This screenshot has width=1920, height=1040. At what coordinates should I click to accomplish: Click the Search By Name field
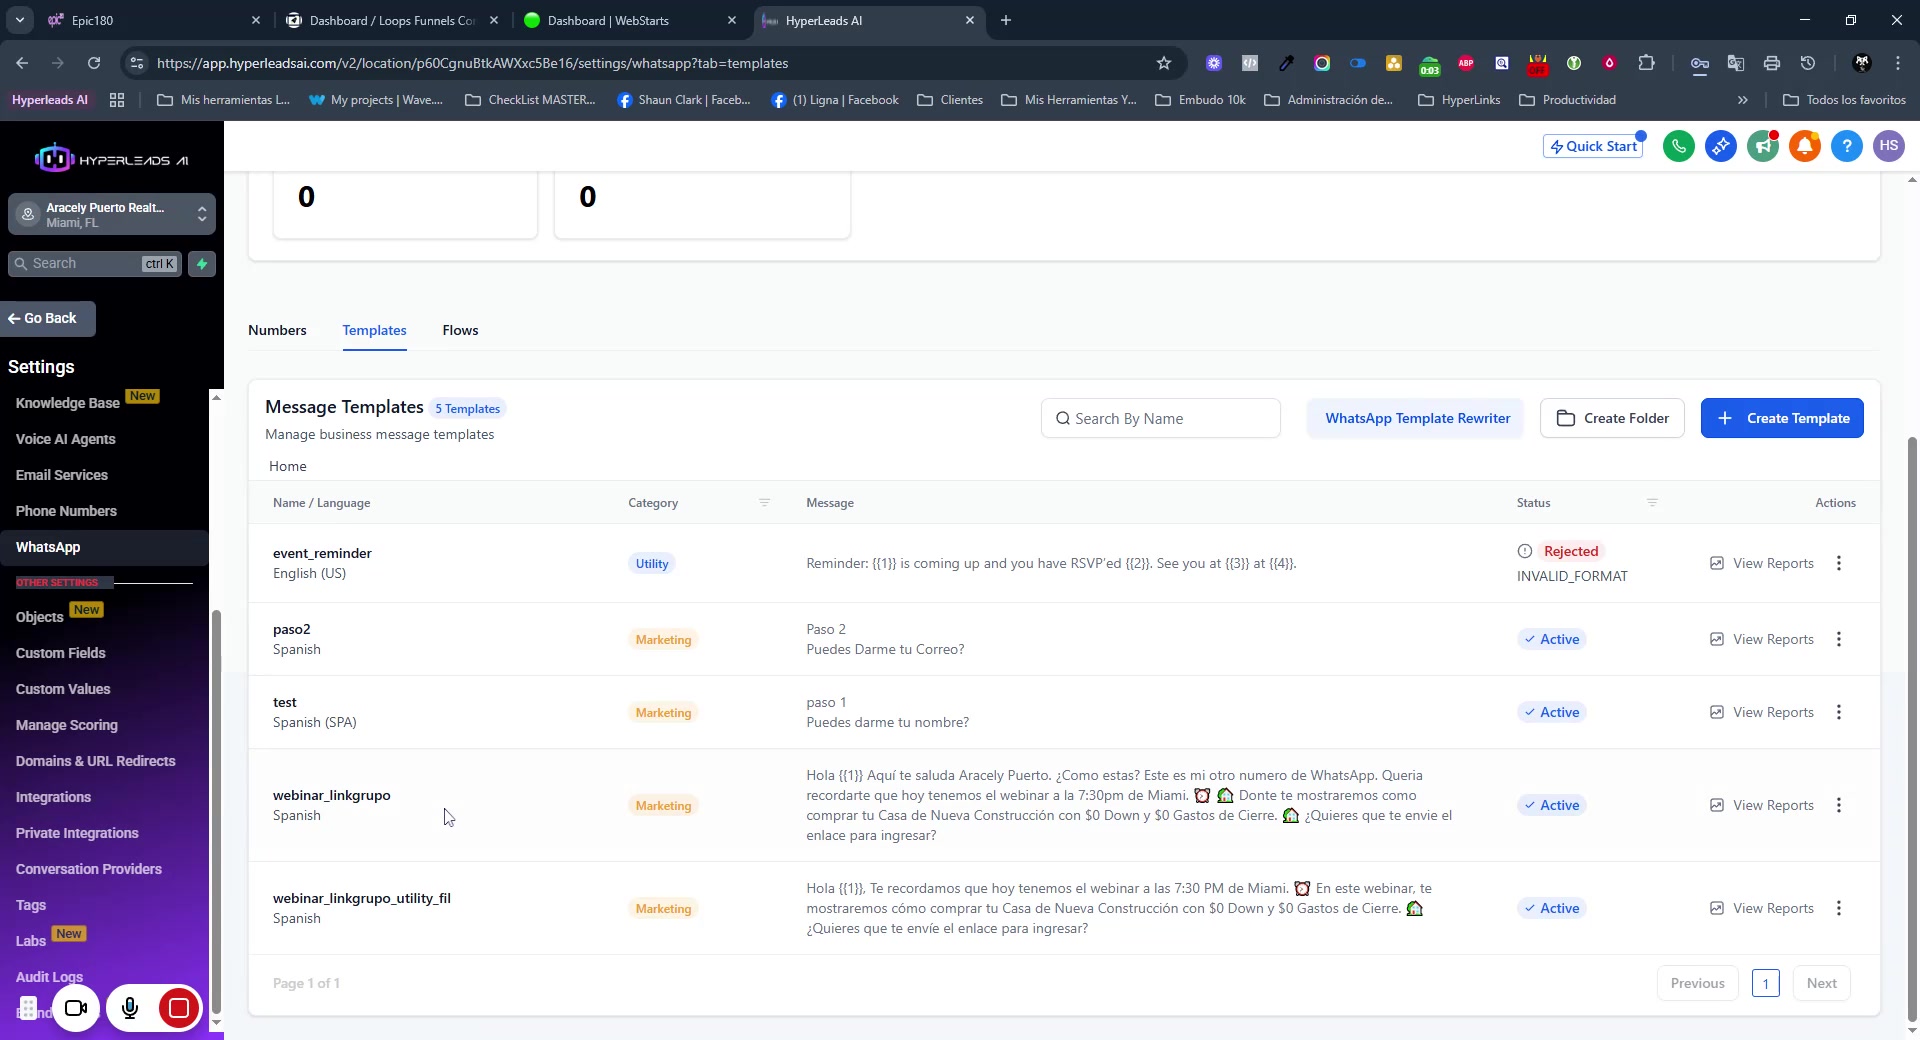(x=1160, y=418)
